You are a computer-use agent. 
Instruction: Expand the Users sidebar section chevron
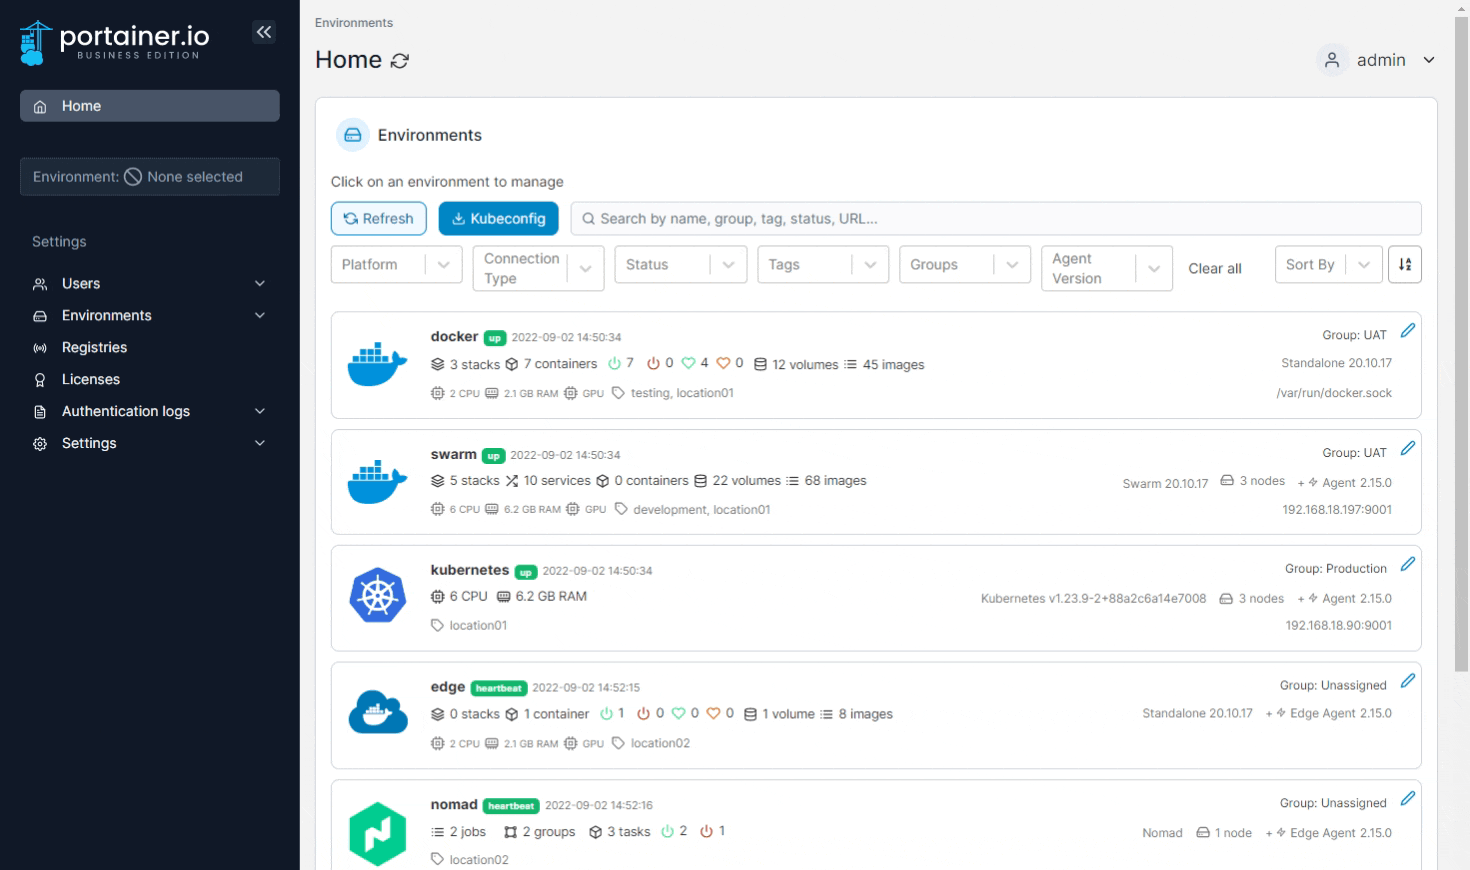pyautogui.click(x=260, y=284)
